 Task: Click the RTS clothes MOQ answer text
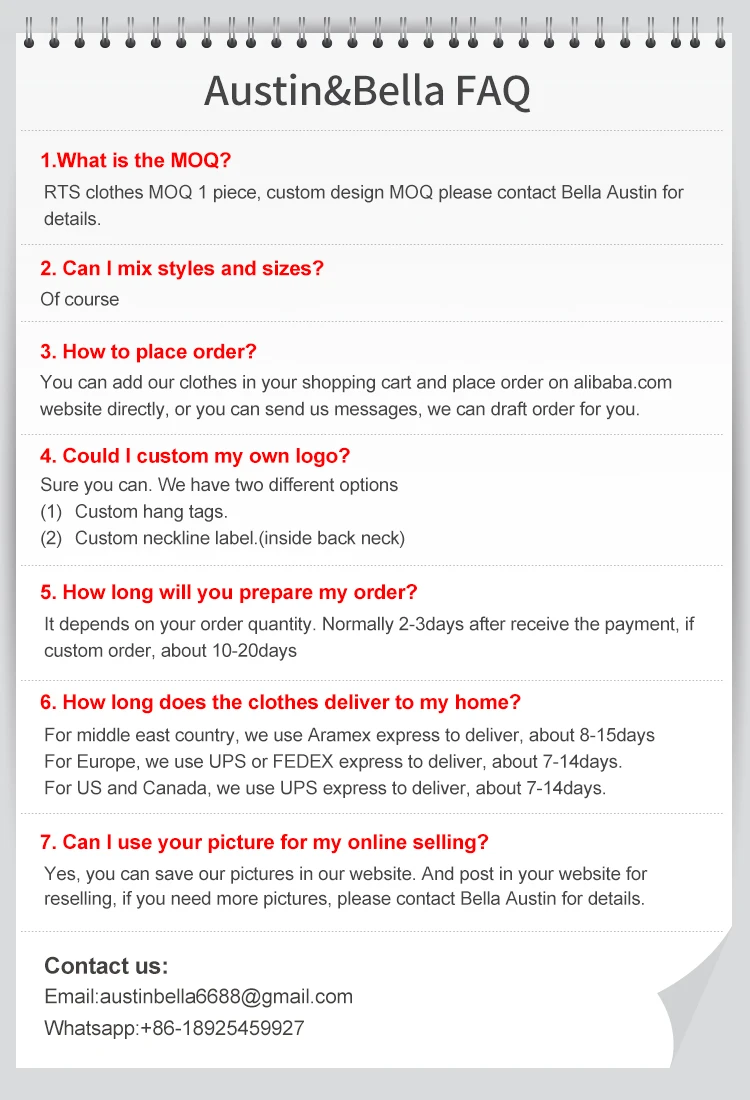click(x=363, y=205)
